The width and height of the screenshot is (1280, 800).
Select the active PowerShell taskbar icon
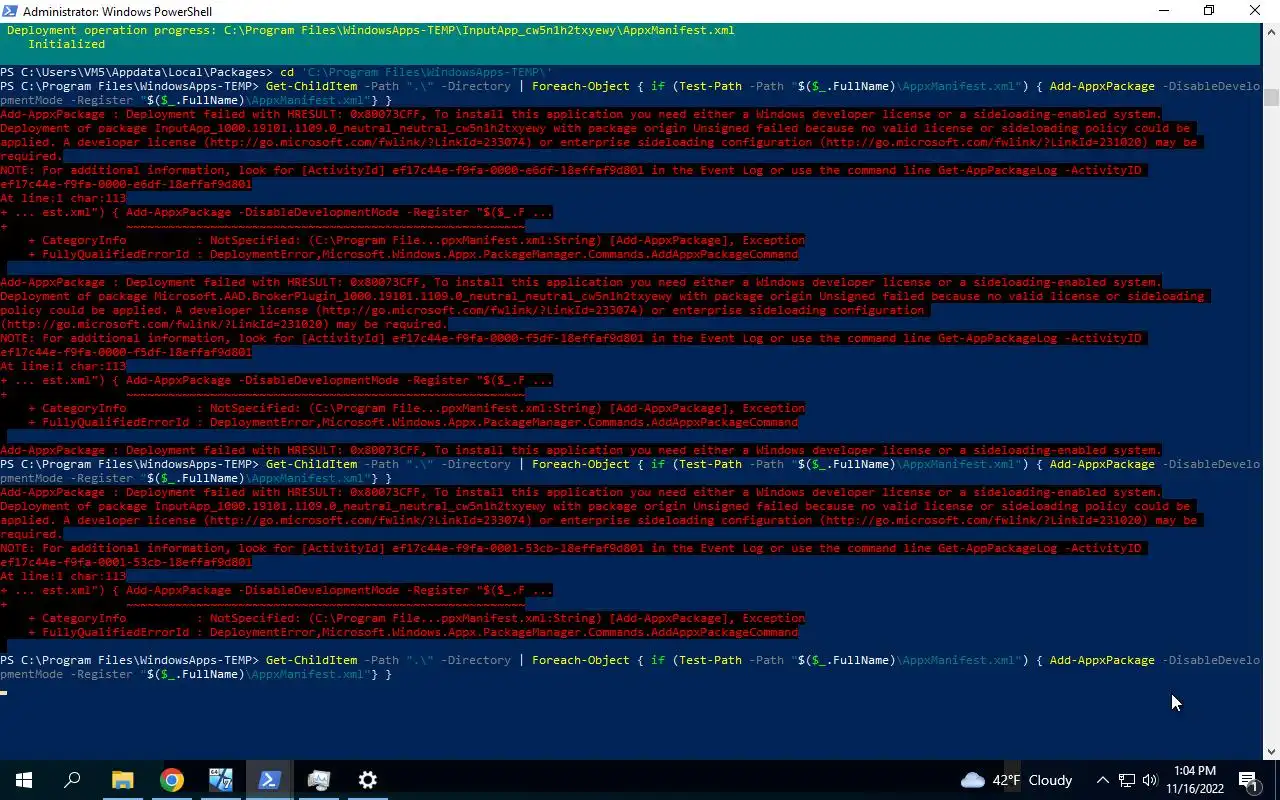[270, 780]
